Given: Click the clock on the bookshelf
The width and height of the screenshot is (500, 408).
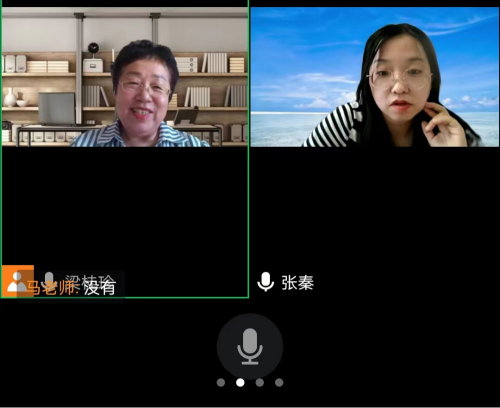Looking at the screenshot, I should click(93, 49).
